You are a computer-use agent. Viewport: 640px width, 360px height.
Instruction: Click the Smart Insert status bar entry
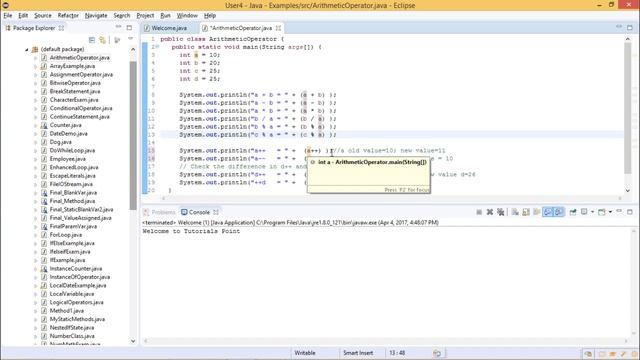358,353
